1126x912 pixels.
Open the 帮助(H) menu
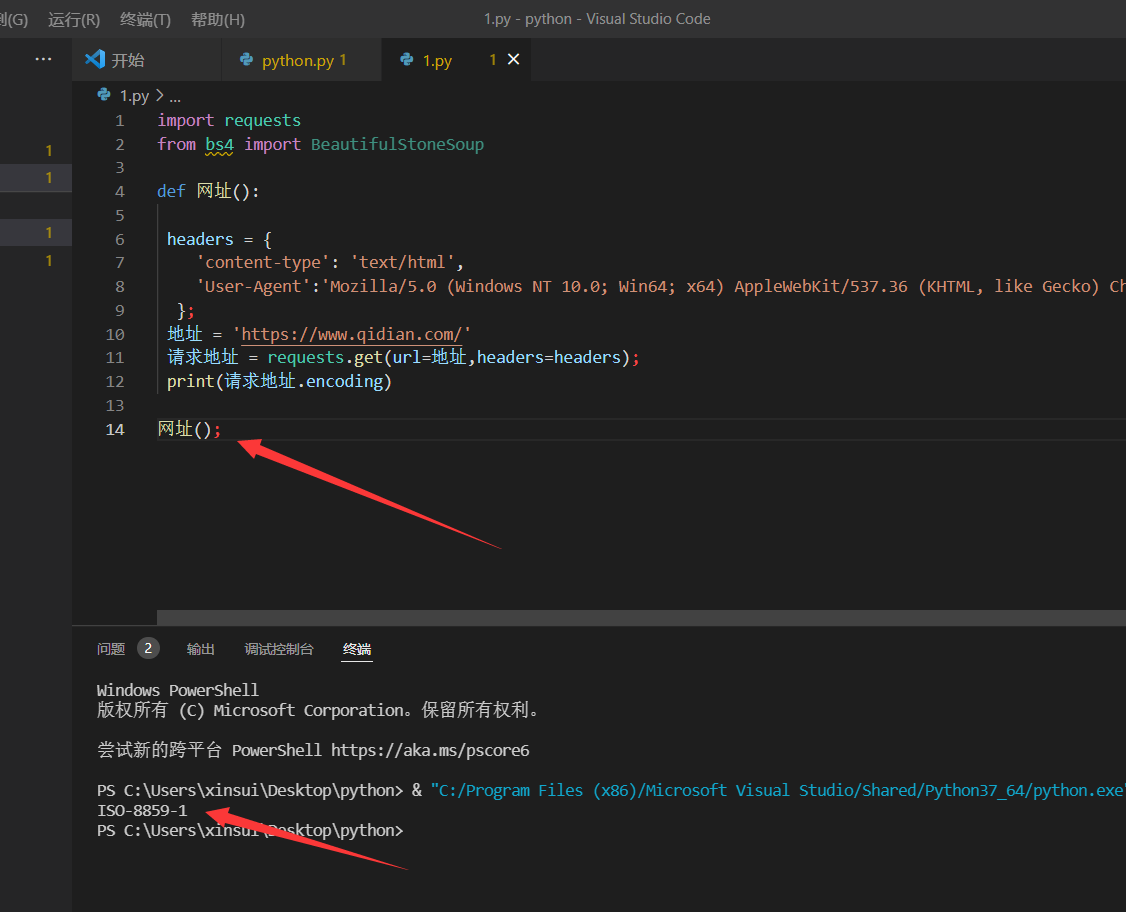point(217,19)
